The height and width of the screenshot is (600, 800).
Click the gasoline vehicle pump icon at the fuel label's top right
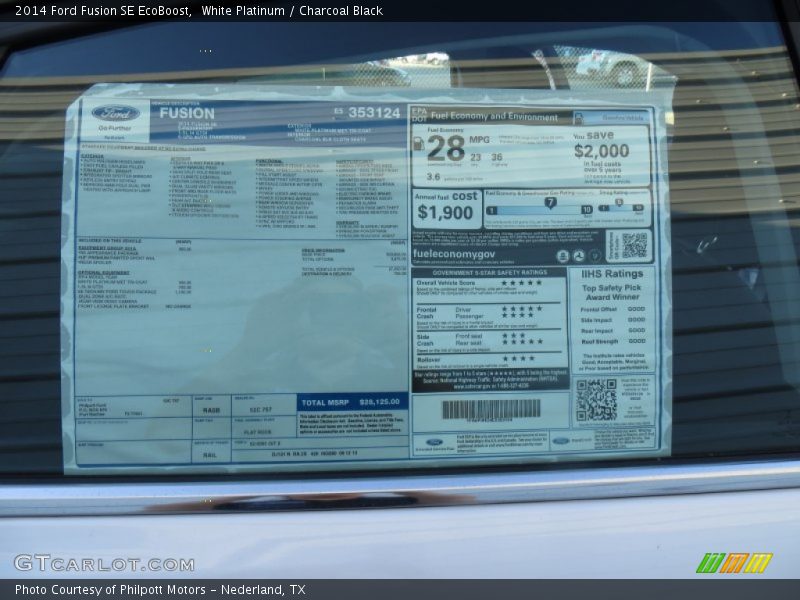(x=578, y=118)
